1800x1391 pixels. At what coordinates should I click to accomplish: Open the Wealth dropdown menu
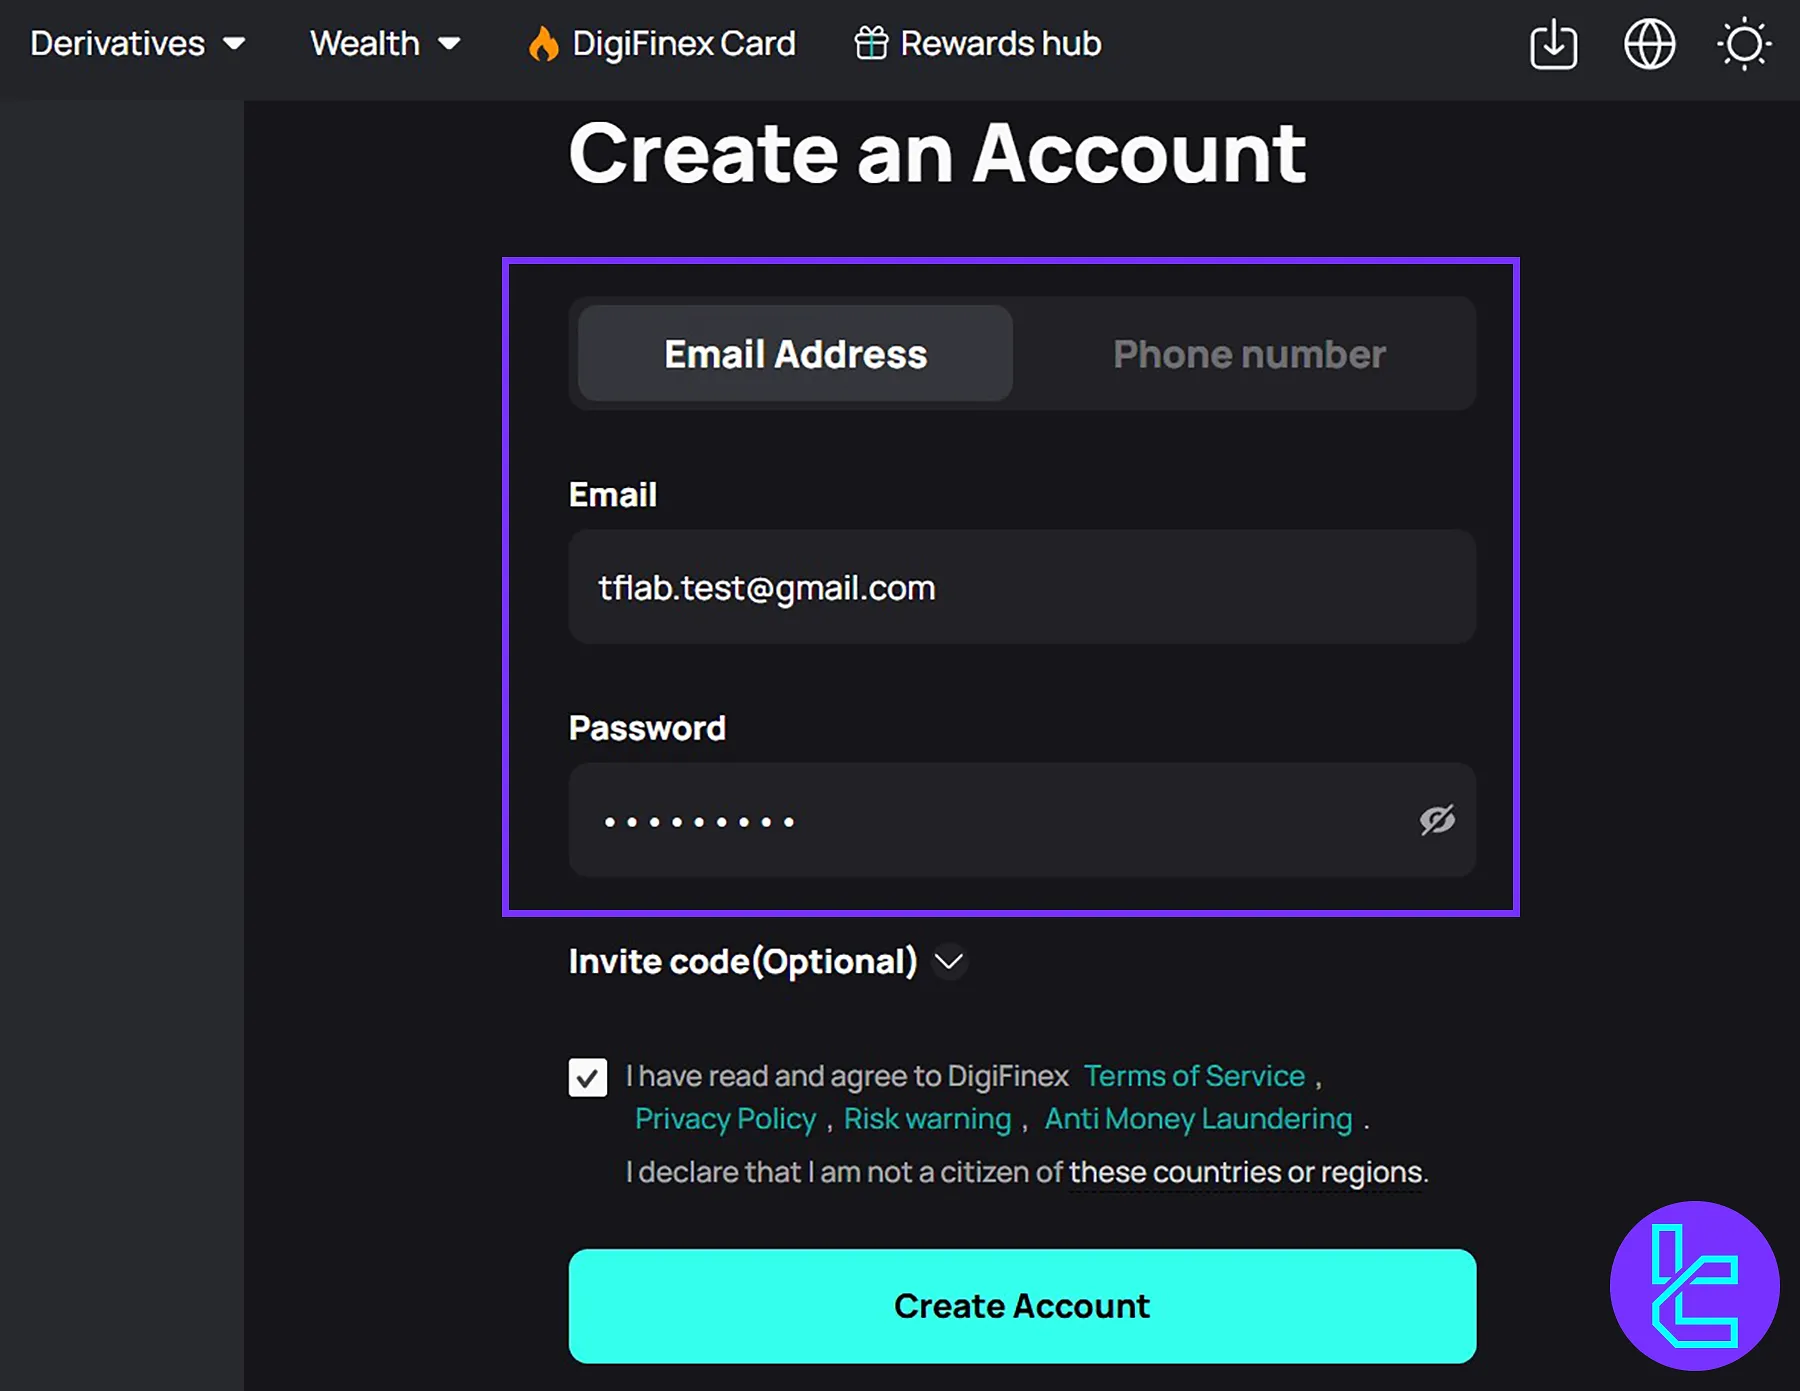(x=385, y=44)
